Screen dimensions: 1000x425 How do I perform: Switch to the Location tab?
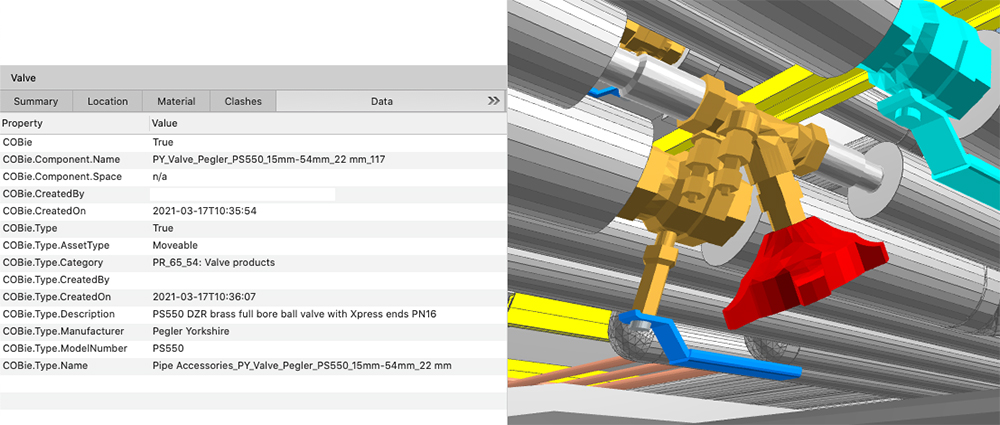click(108, 101)
